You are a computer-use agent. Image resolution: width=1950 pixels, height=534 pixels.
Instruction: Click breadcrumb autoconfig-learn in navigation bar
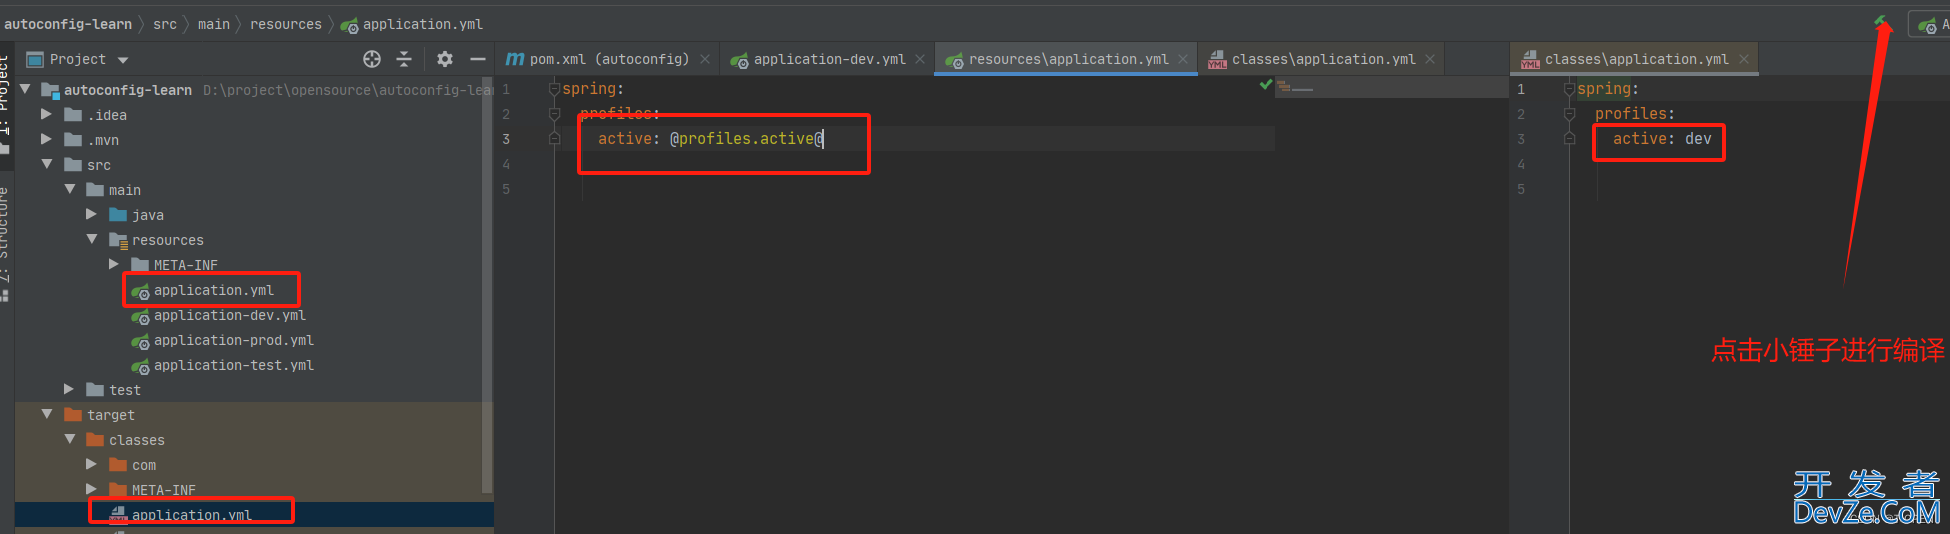68,24
